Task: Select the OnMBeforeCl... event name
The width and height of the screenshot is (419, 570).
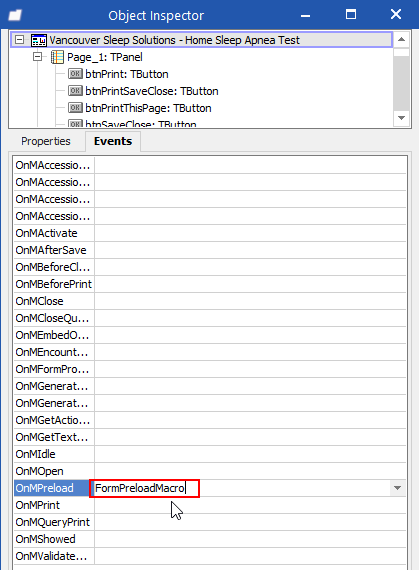Action: pos(52,267)
